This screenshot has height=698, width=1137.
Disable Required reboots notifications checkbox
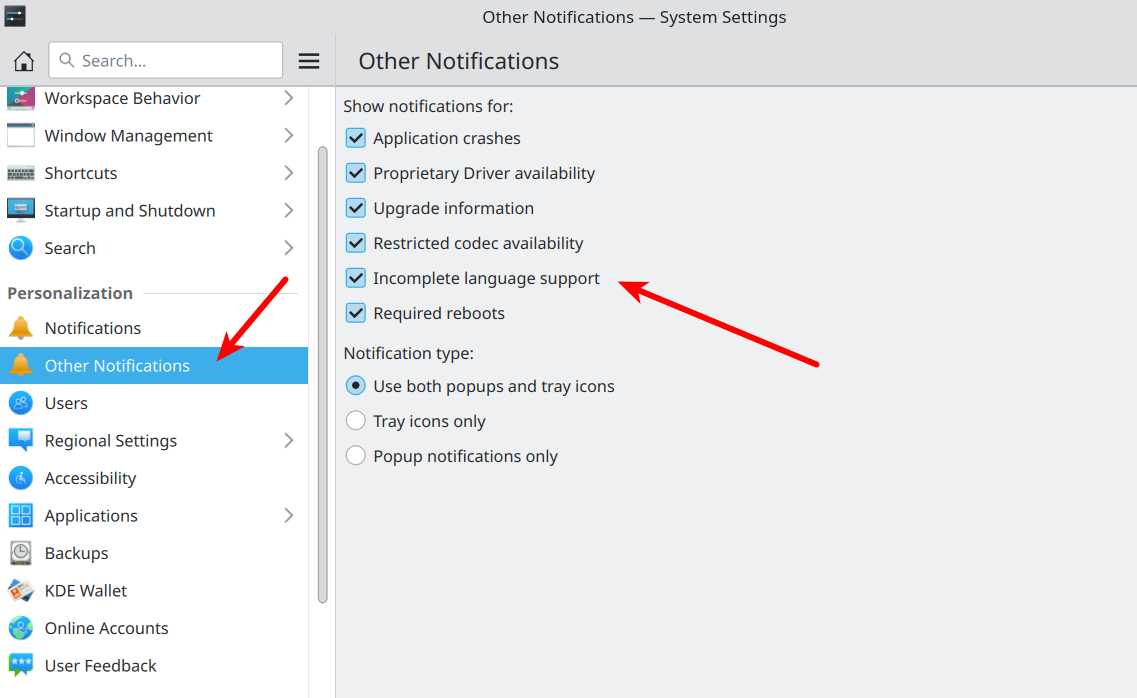[355, 313]
